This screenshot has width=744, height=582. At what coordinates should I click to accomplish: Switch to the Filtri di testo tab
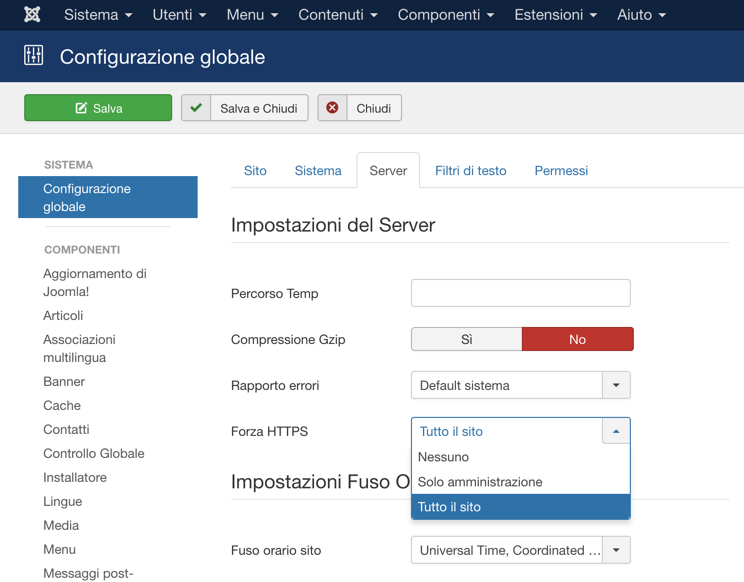tap(471, 171)
